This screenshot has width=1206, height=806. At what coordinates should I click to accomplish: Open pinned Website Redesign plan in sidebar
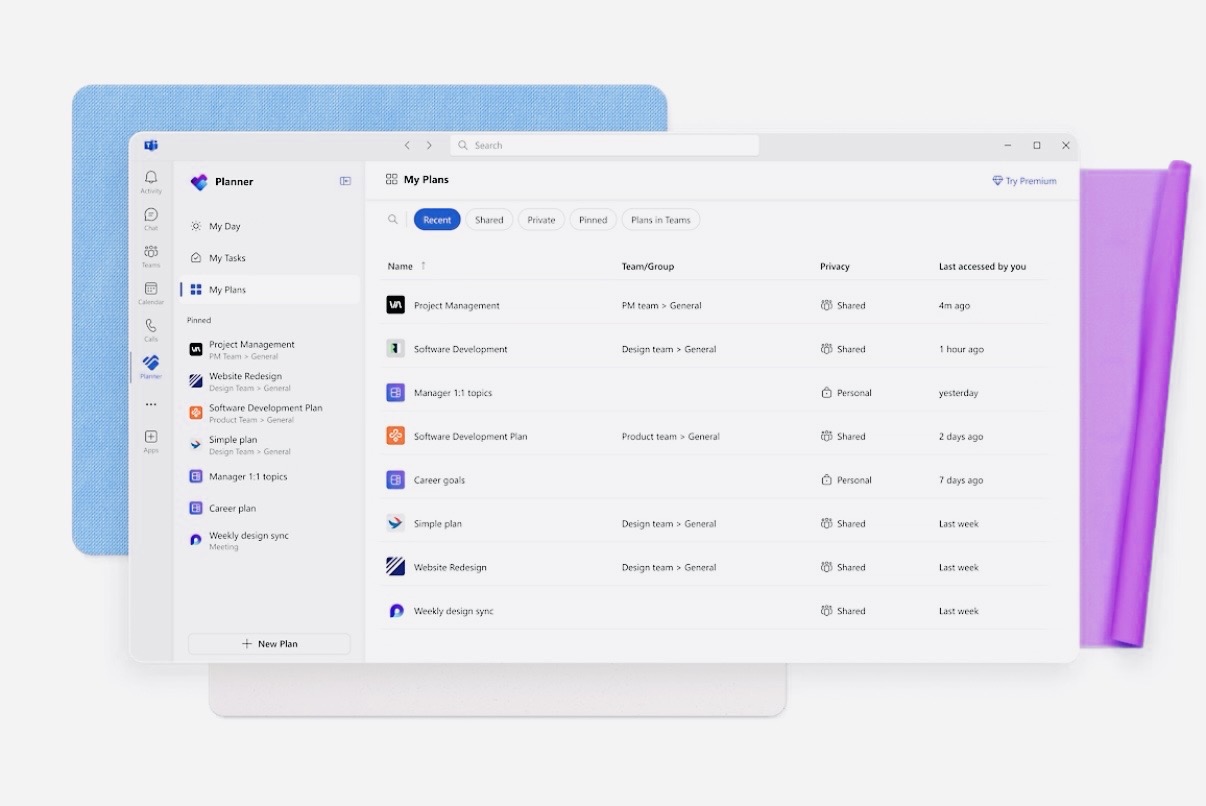click(x=269, y=381)
